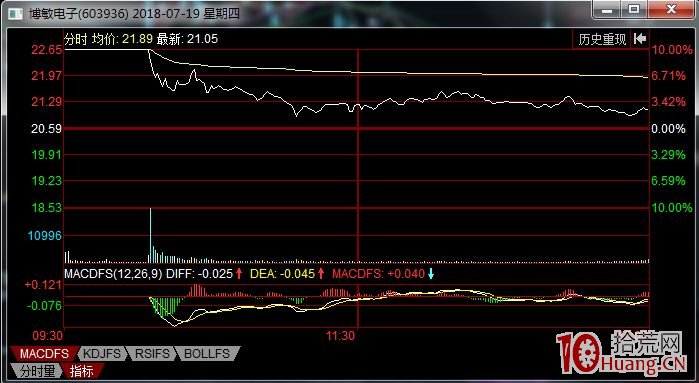The width and height of the screenshot is (699, 383).
Task: Select the BOLLFS indicator tab
Action: tap(207, 354)
